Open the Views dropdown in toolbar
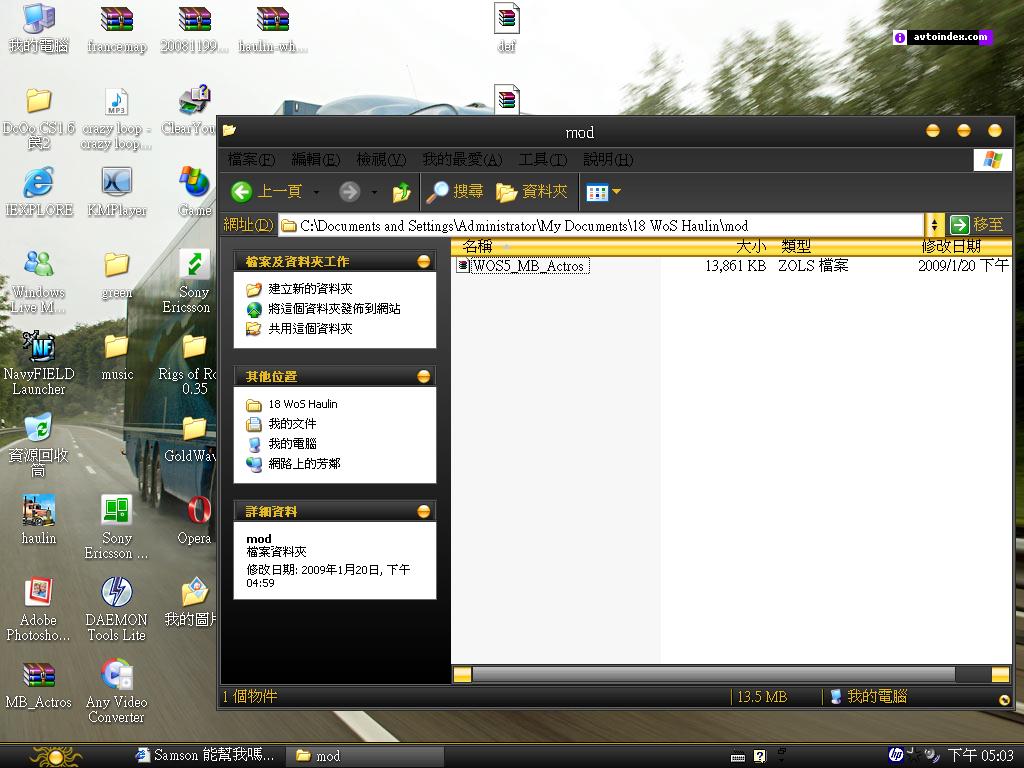Image resolution: width=1024 pixels, height=768 pixels. (604, 192)
